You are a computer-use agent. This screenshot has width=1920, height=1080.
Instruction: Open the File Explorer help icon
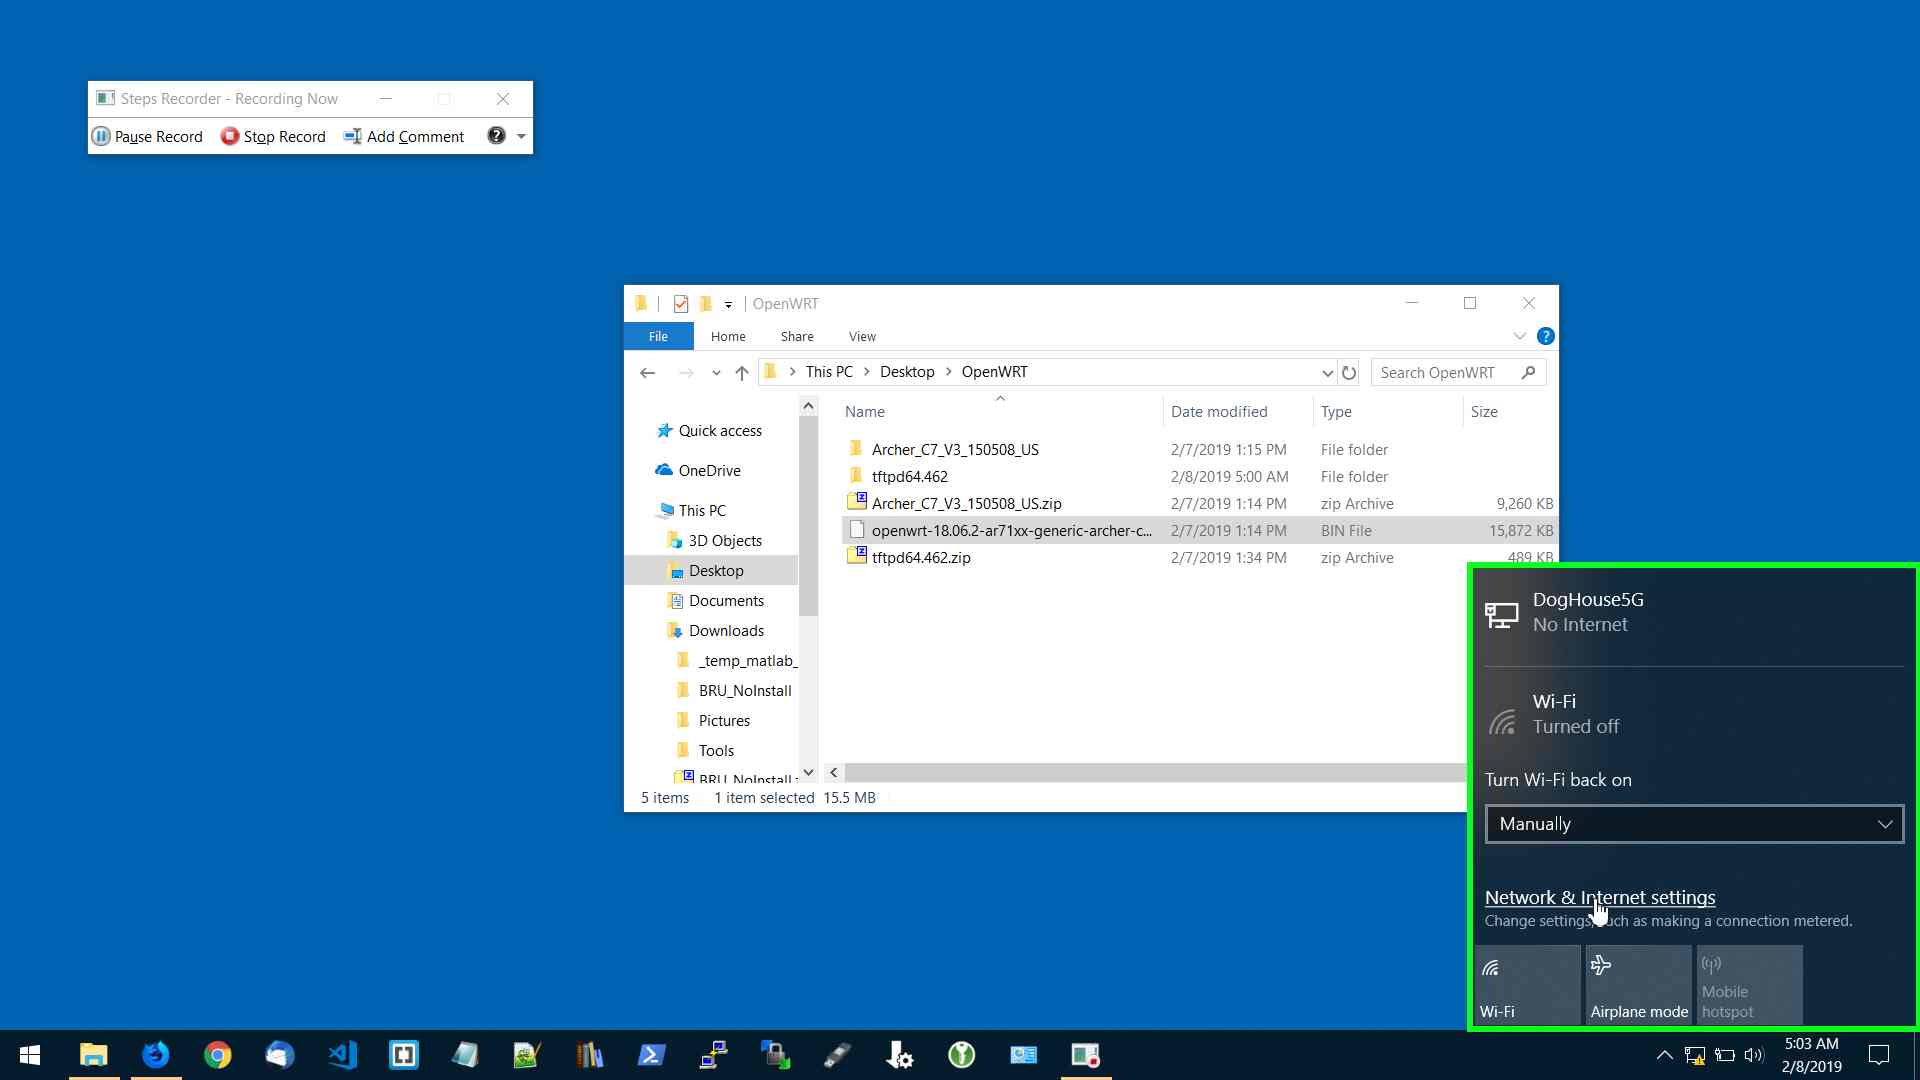(x=1545, y=336)
